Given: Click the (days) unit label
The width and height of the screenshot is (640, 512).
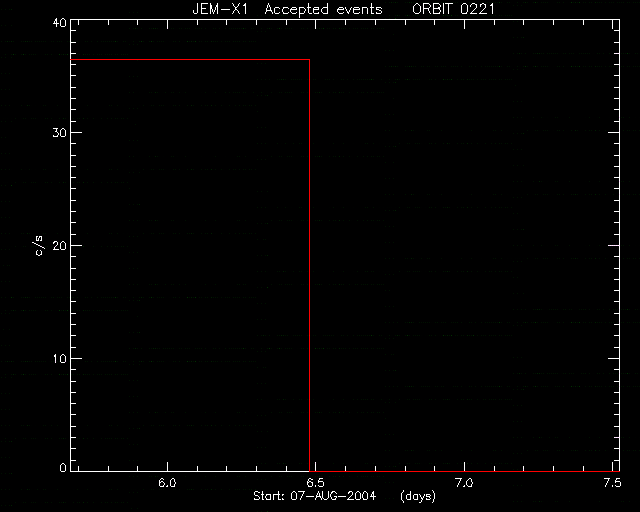Looking at the screenshot, I should (418, 496).
